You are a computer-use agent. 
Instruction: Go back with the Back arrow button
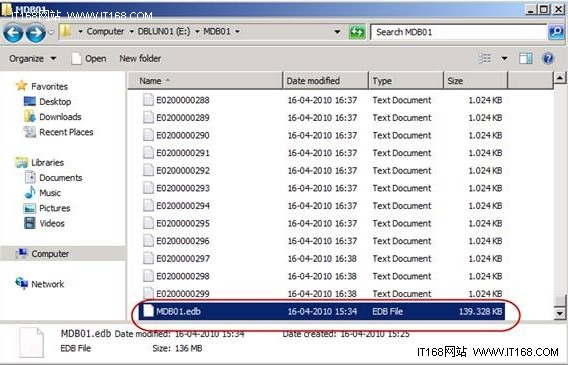point(13,33)
